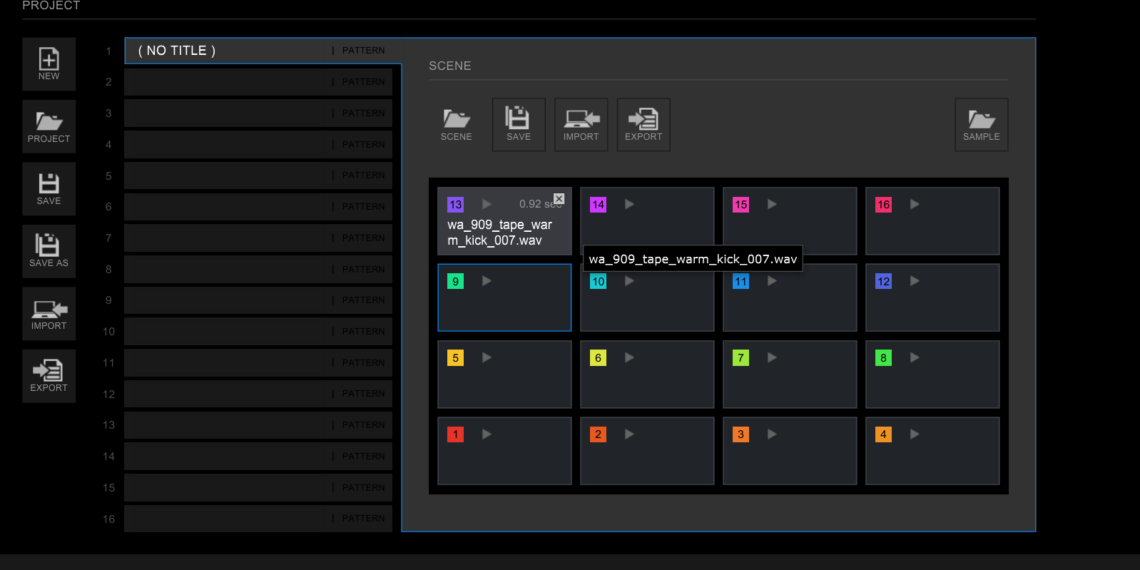Image resolution: width=1140 pixels, height=570 pixels.
Task: Click the pink number 16 pad swatch
Action: 883,205
